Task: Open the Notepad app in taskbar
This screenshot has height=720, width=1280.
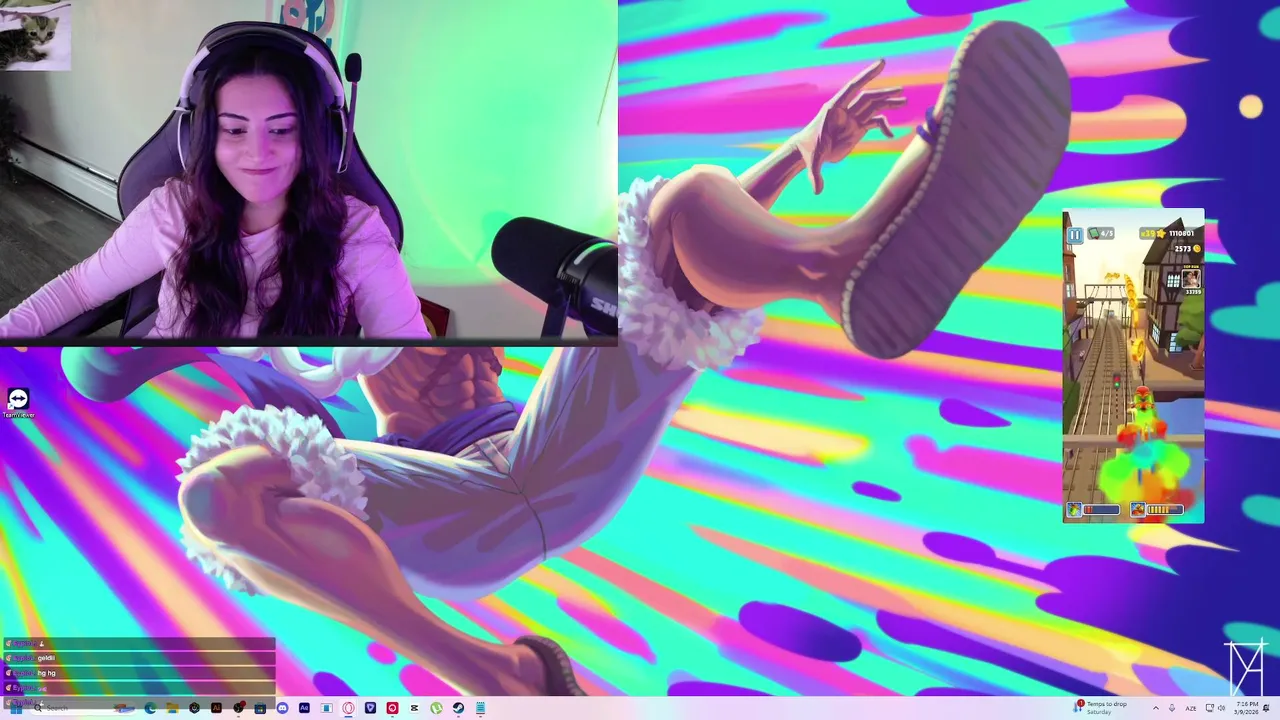Action: click(x=480, y=708)
